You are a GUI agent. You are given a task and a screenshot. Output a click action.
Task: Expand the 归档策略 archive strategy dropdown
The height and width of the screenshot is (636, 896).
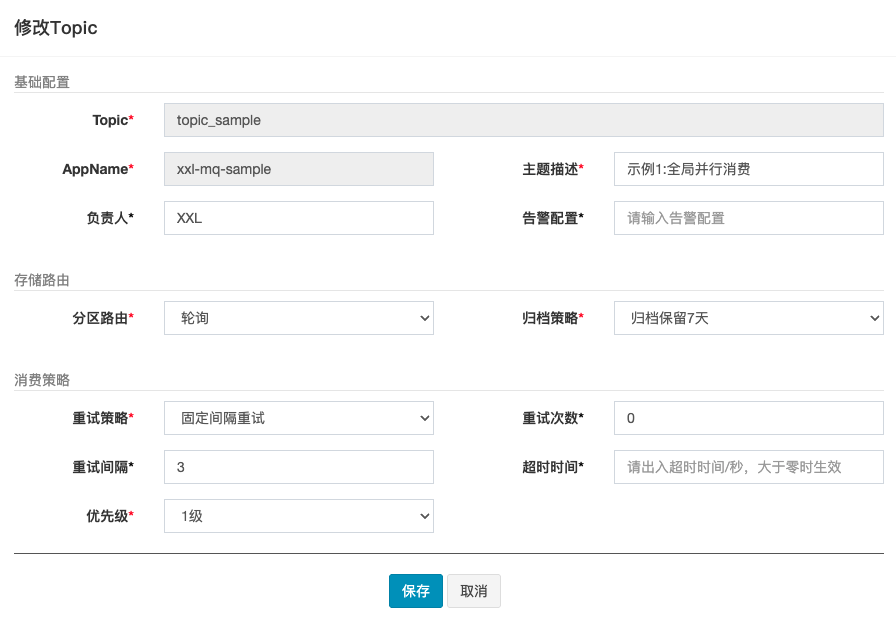point(748,319)
